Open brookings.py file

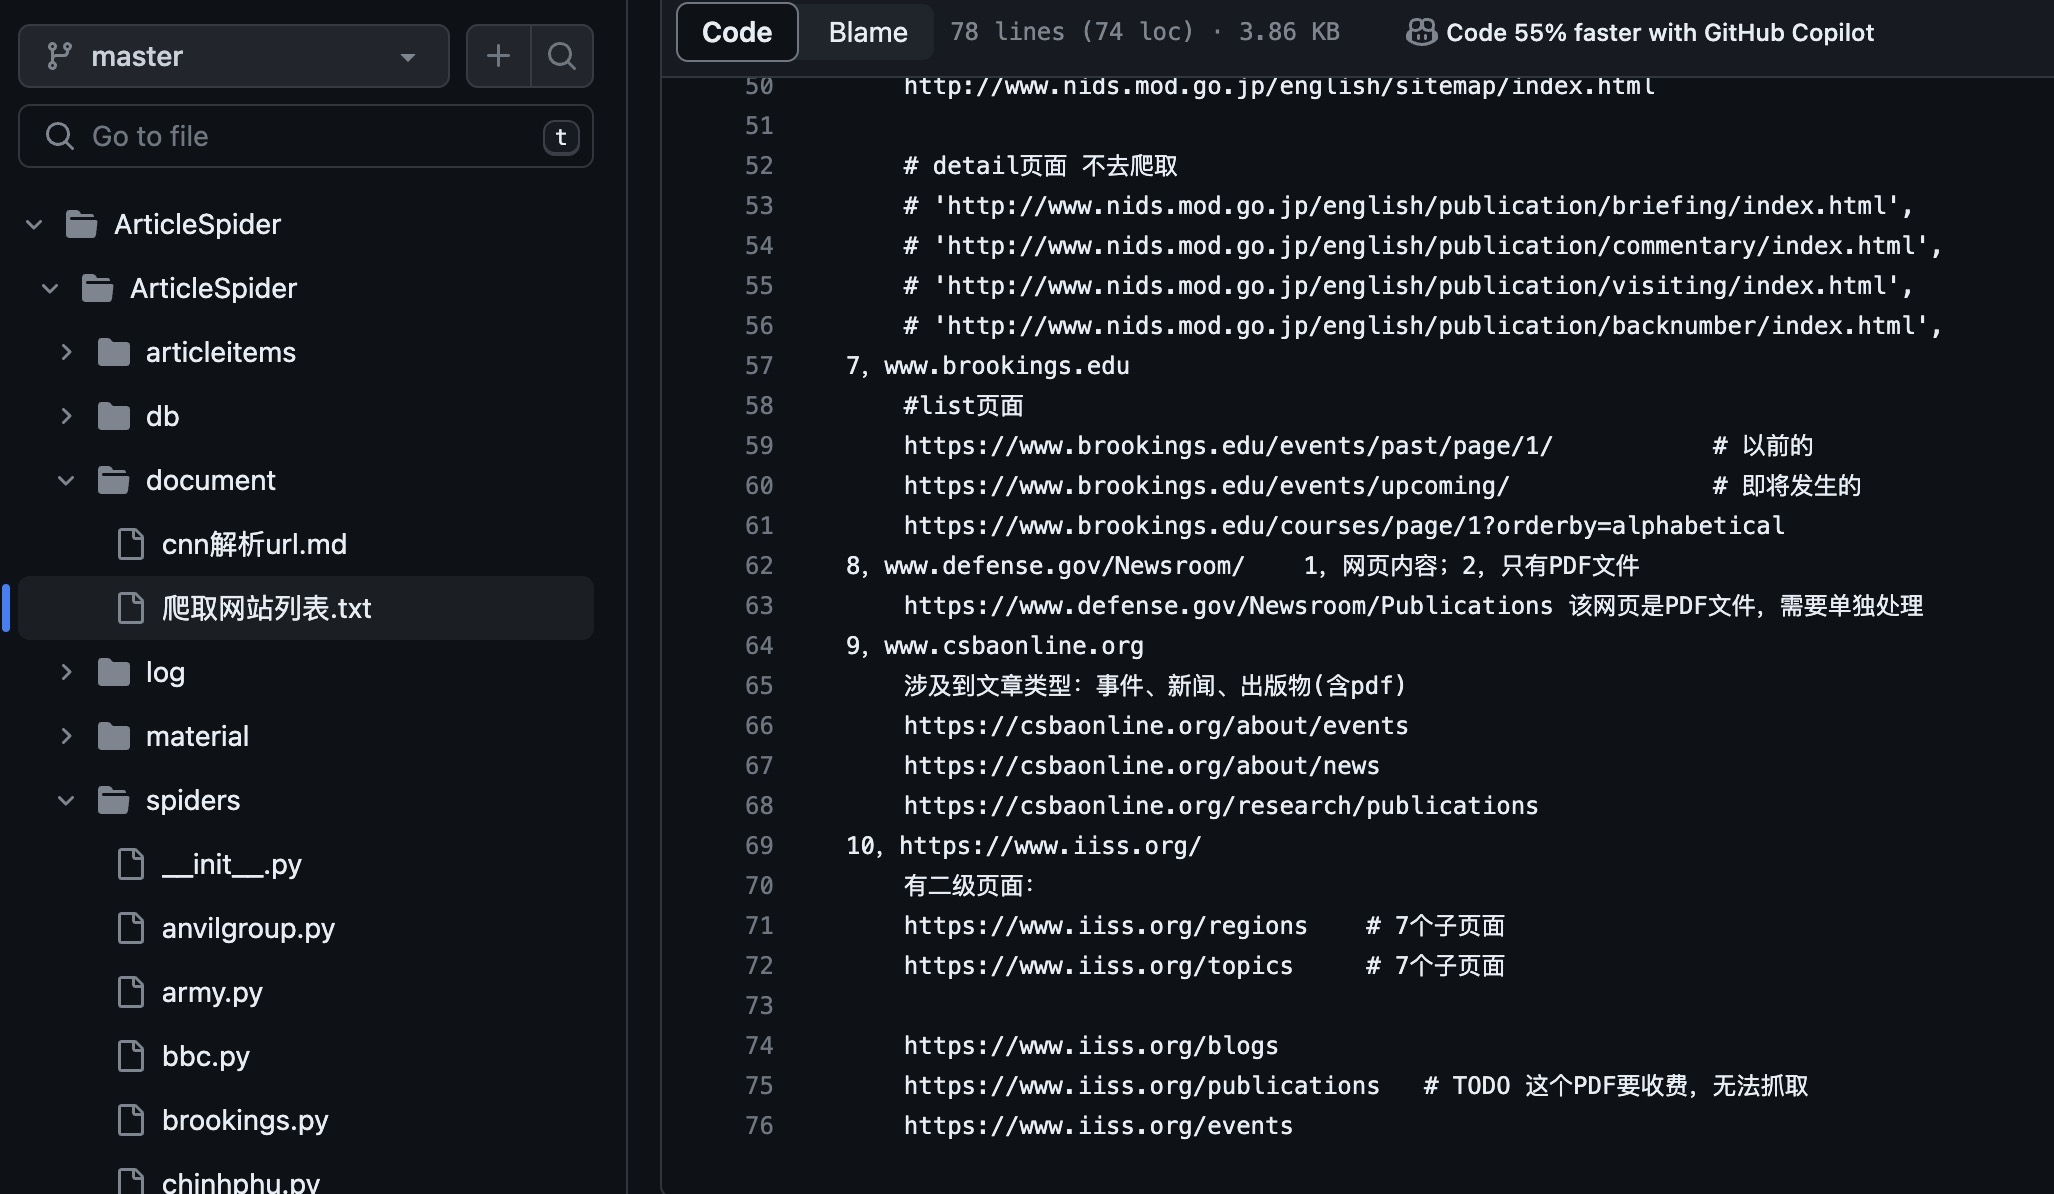245,1120
